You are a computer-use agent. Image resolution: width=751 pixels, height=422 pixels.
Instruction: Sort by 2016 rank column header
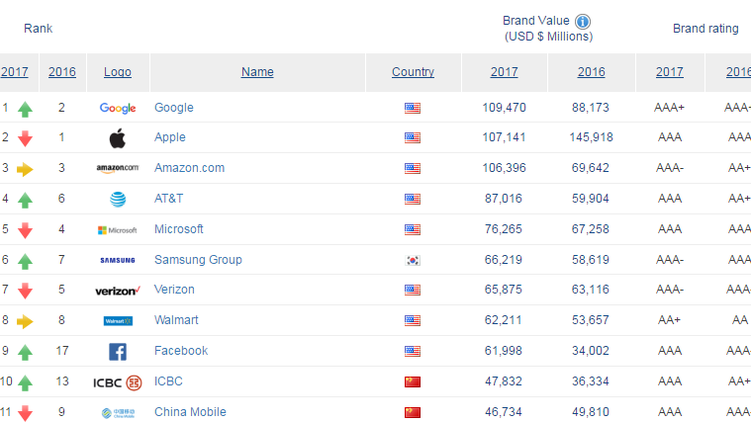62,72
